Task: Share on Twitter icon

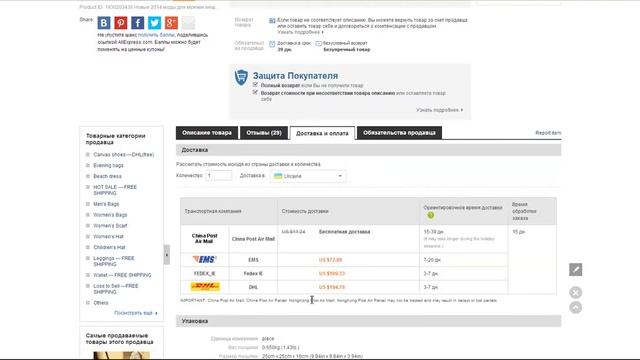Action: tap(154, 23)
